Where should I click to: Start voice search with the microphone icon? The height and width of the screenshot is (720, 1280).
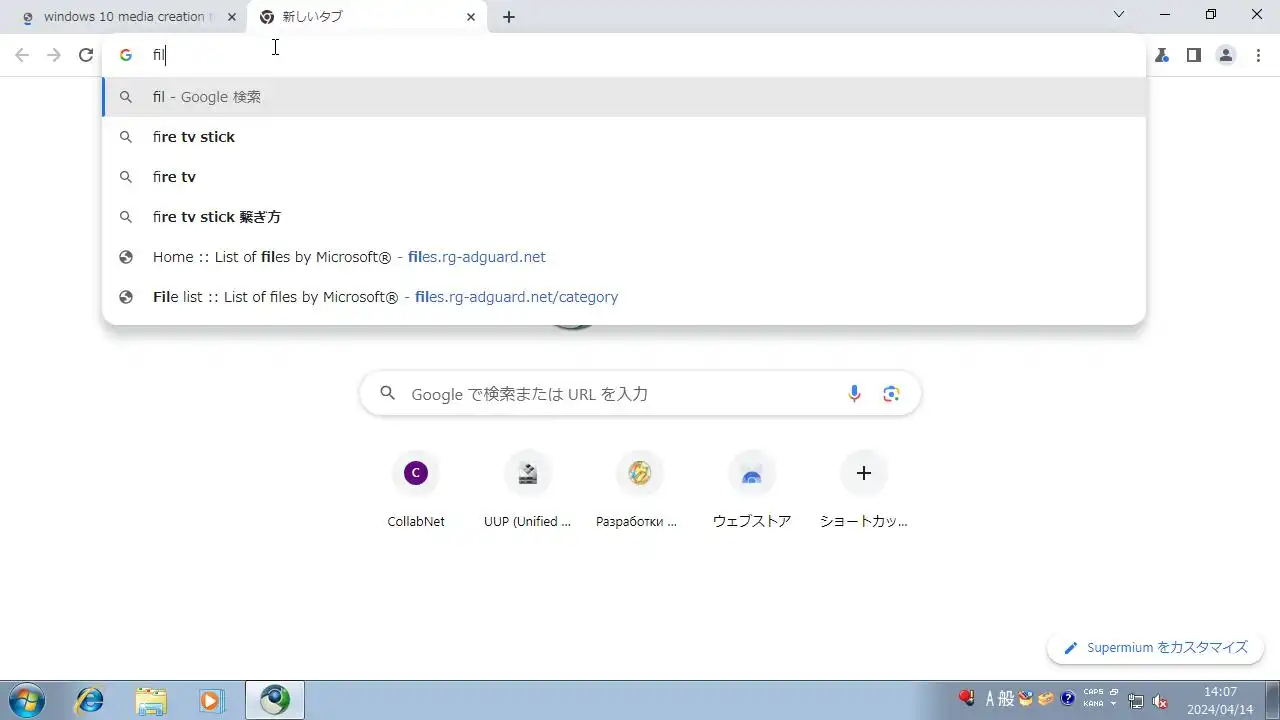(x=854, y=394)
